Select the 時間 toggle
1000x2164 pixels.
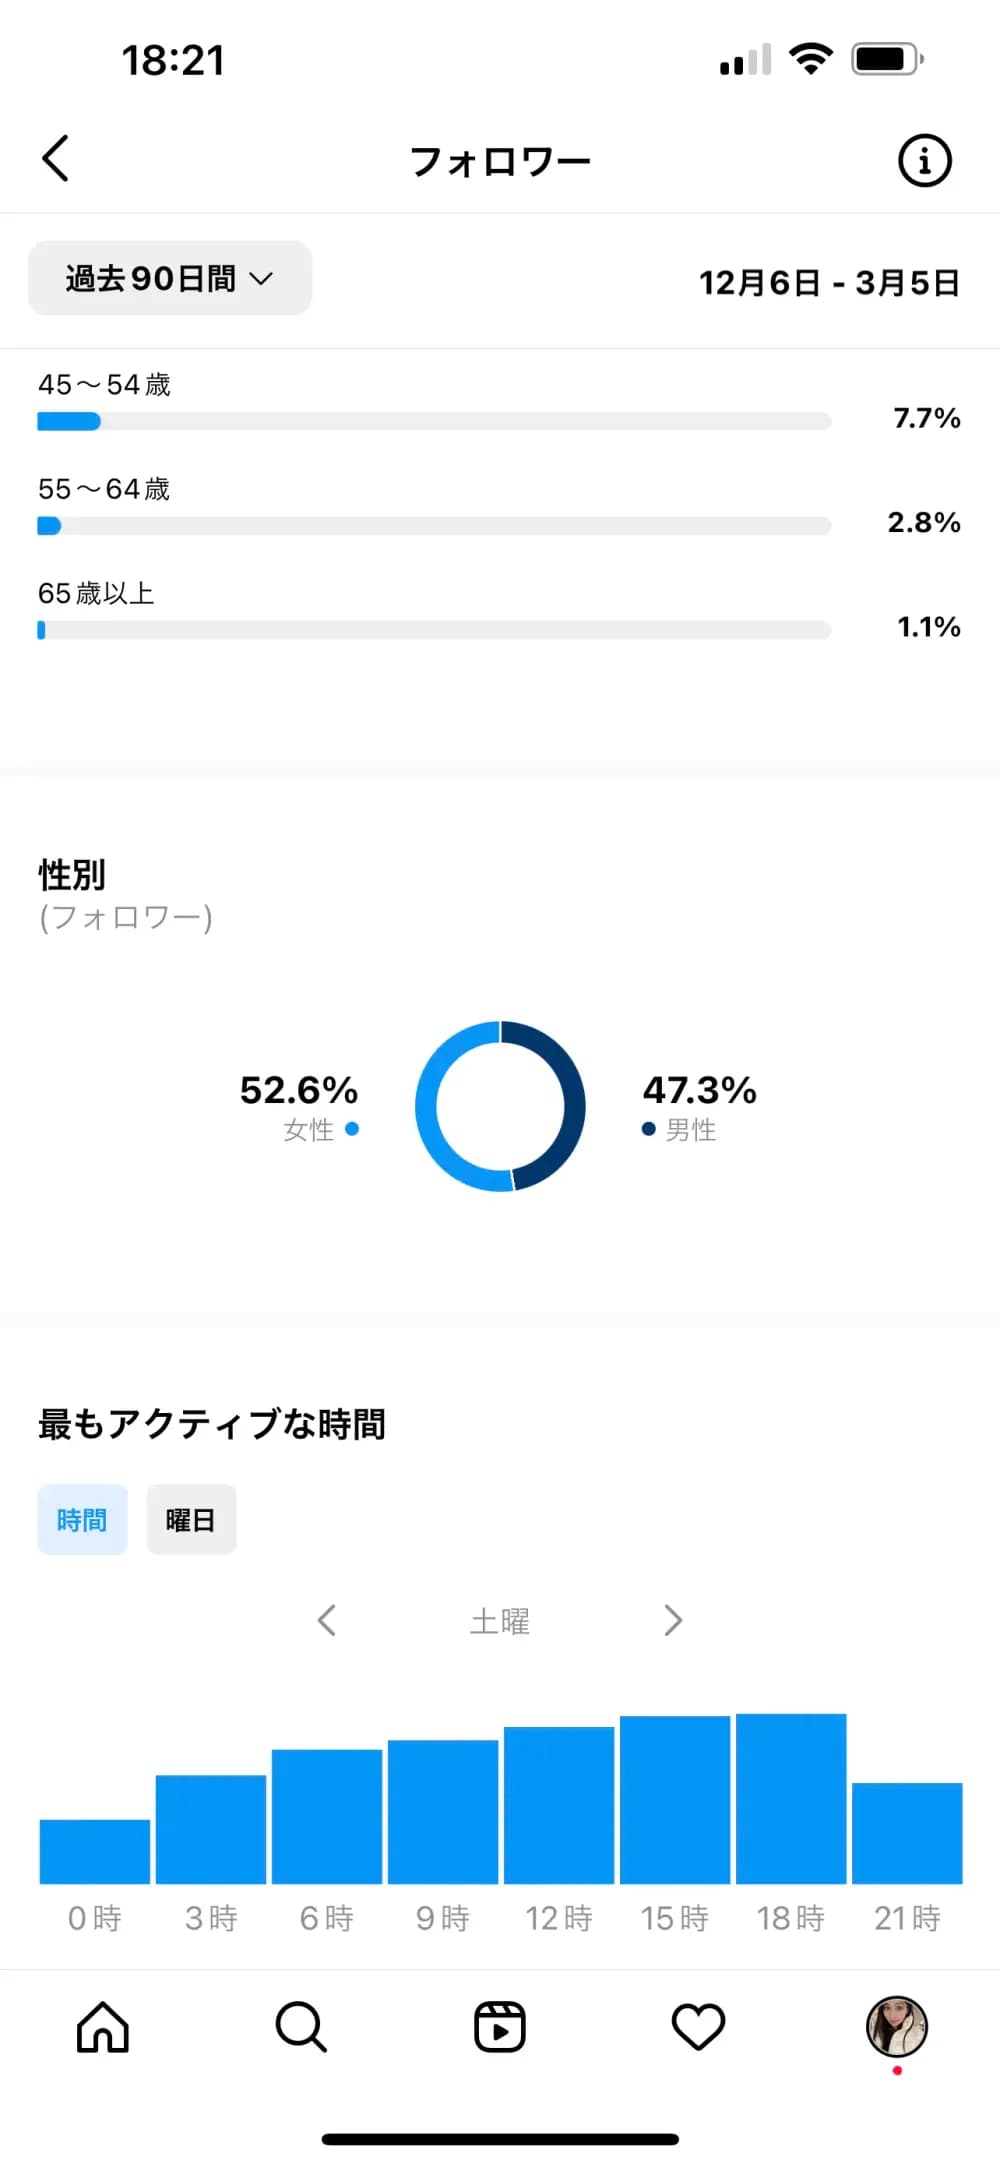[82, 1520]
